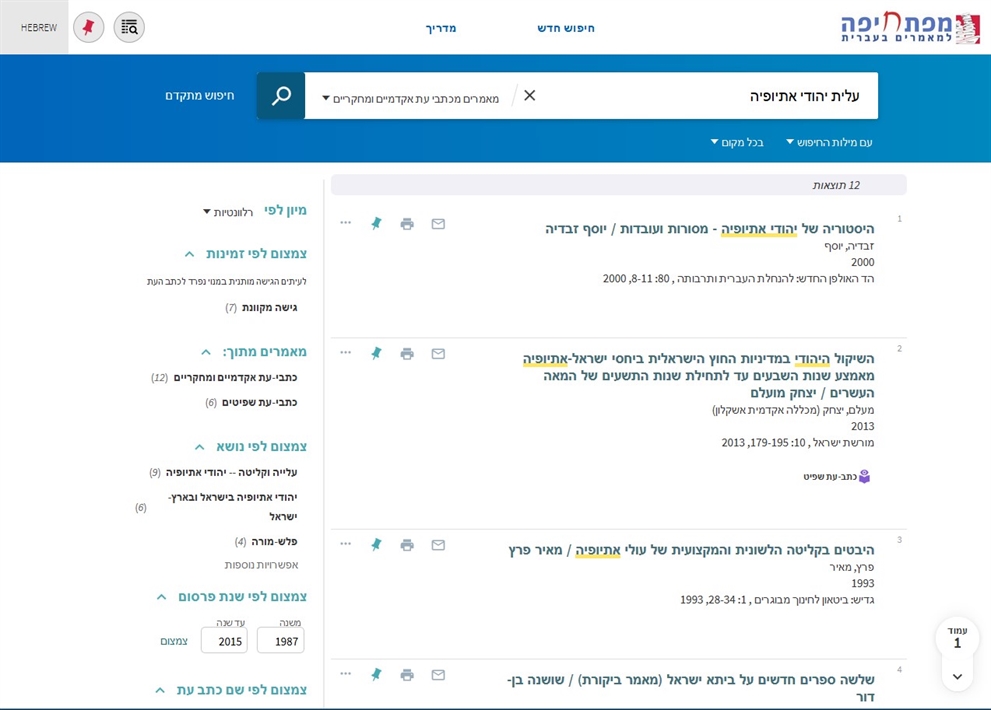Open the 'עם מילות החיפוש' dropdown

click(828, 142)
